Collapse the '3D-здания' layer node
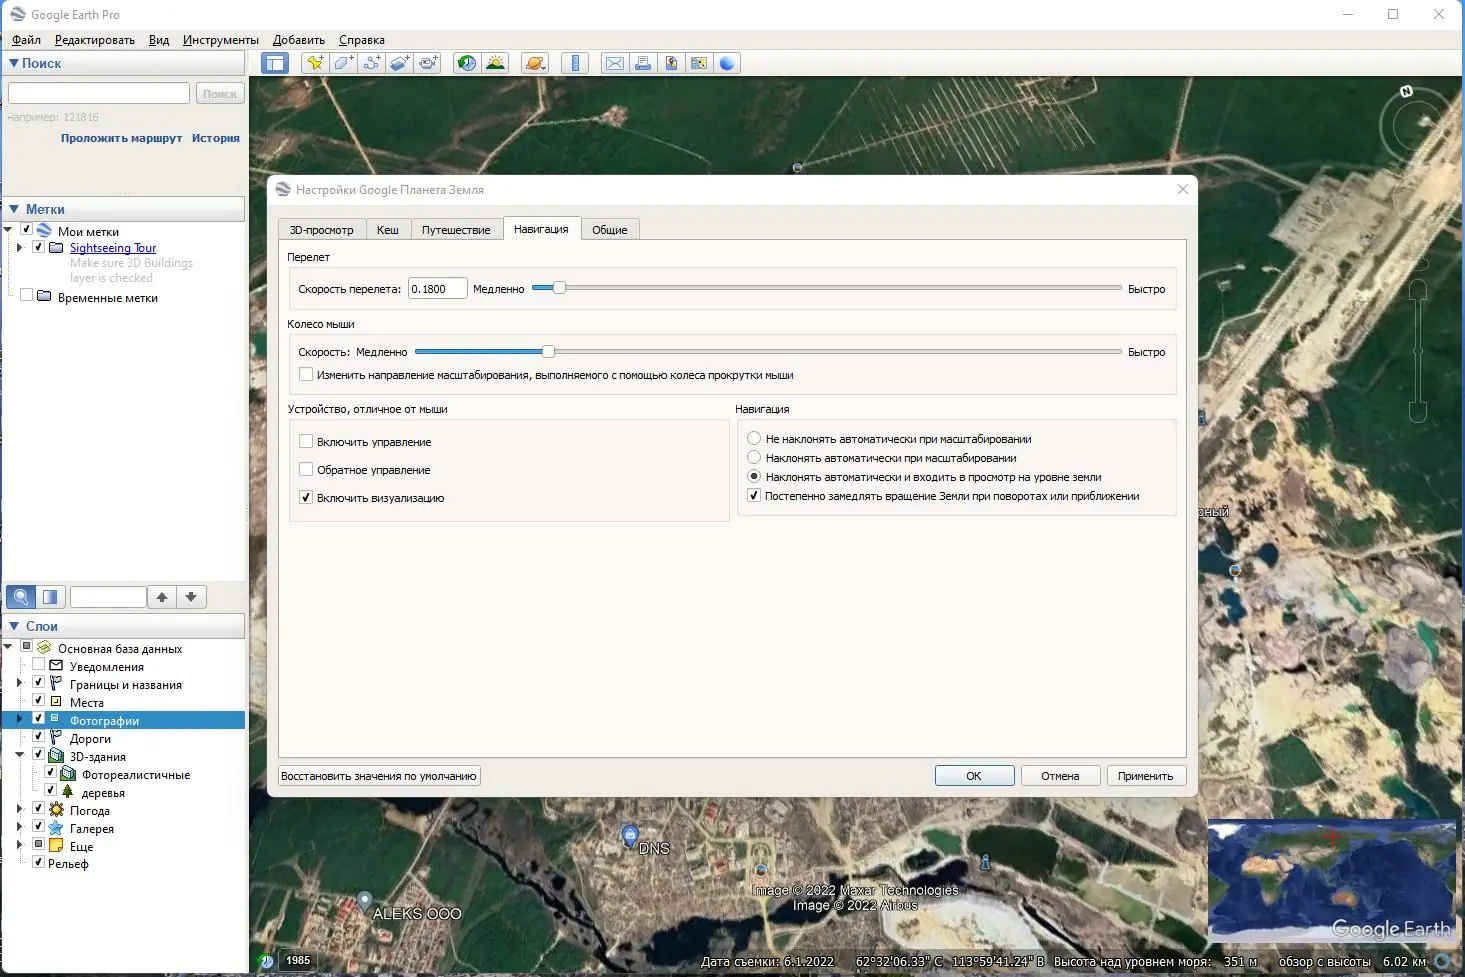 point(19,756)
